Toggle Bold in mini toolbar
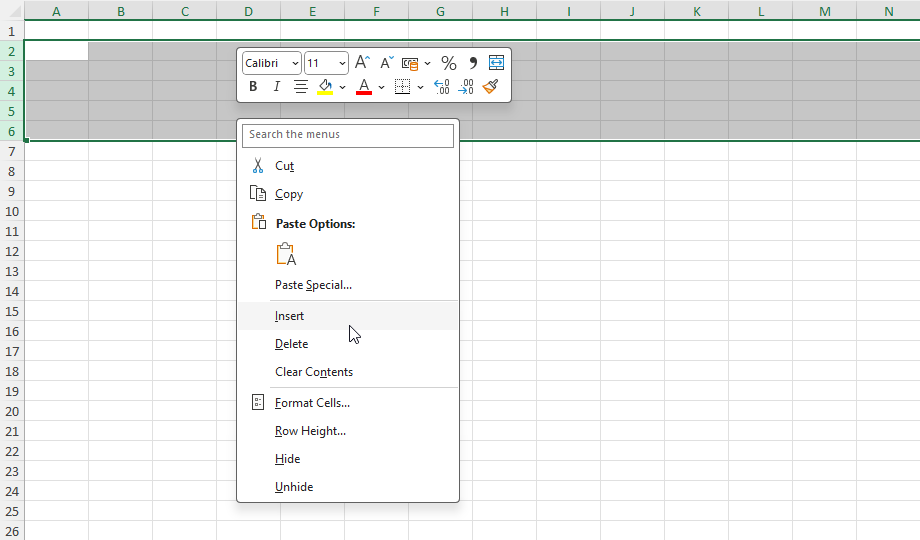 coord(253,87)
